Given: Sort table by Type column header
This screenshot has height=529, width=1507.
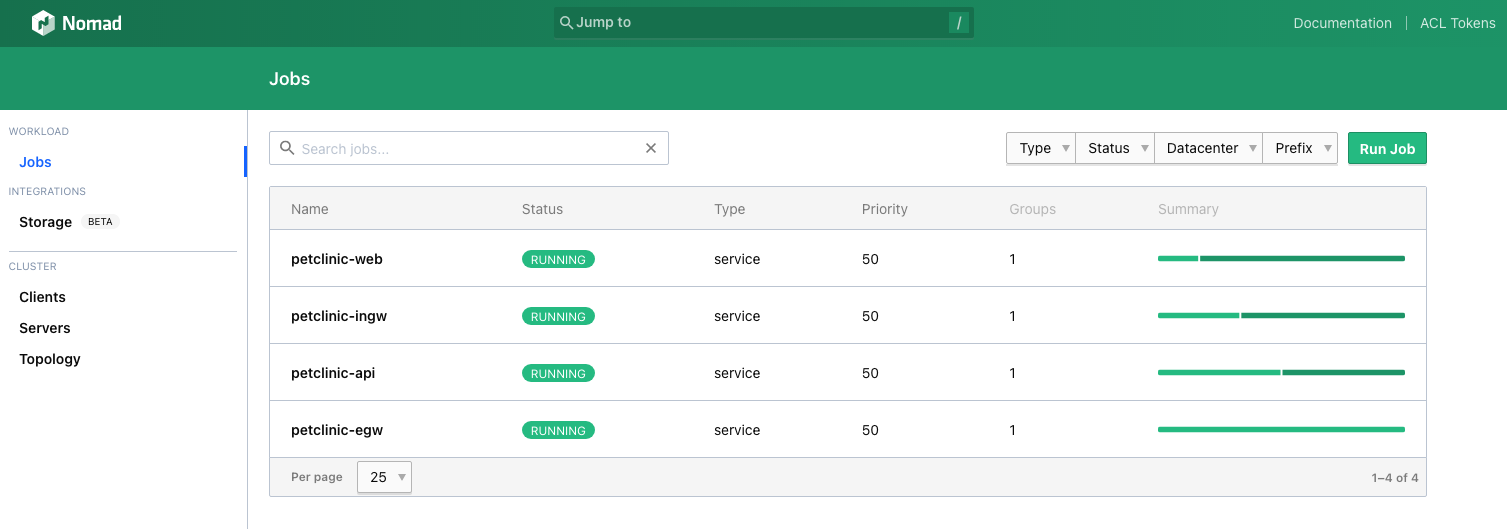Looking at the screenshot, I should tap(729, 209).
